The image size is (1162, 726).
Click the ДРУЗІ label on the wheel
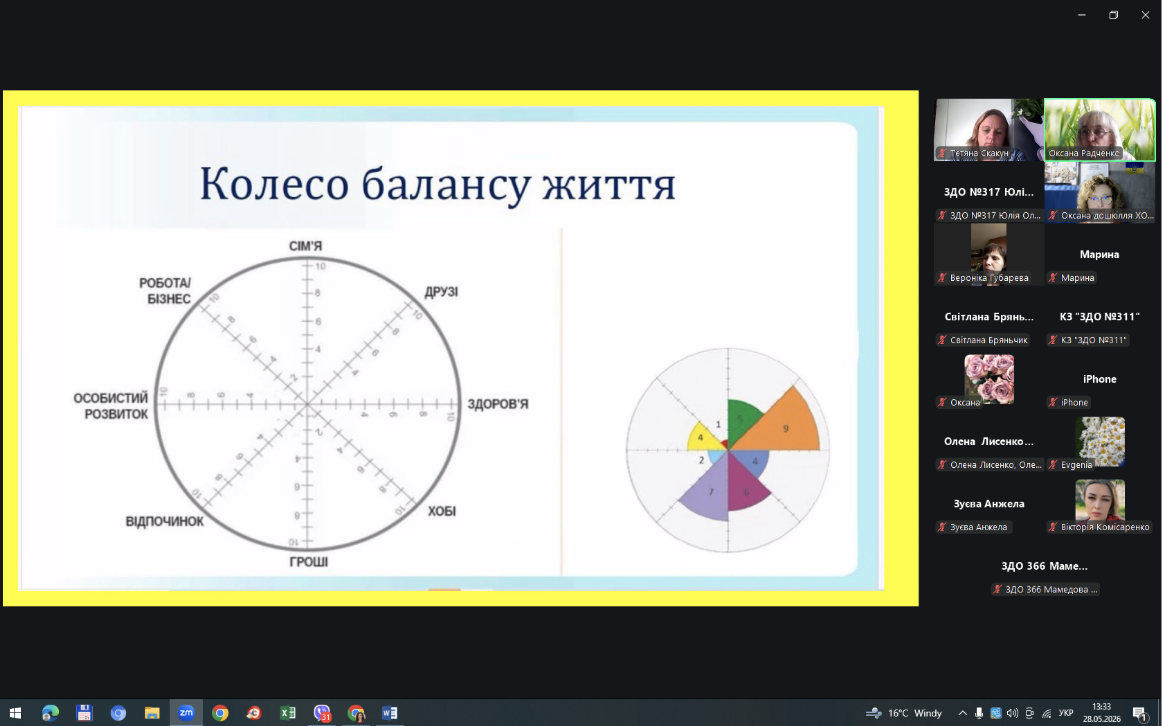(x=441, y=292)
